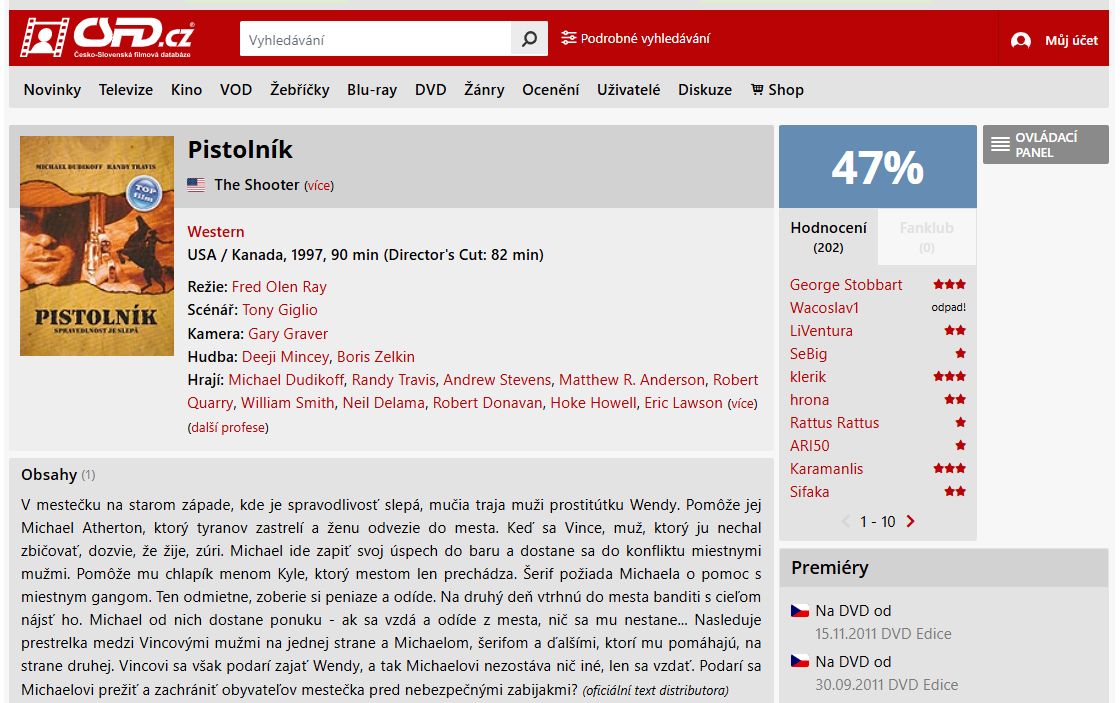The width and height of the screenshot is (1120, 703).
Task: Switch to the Fanklub tab
Action: pyautogui.click(x=926, y=236)
